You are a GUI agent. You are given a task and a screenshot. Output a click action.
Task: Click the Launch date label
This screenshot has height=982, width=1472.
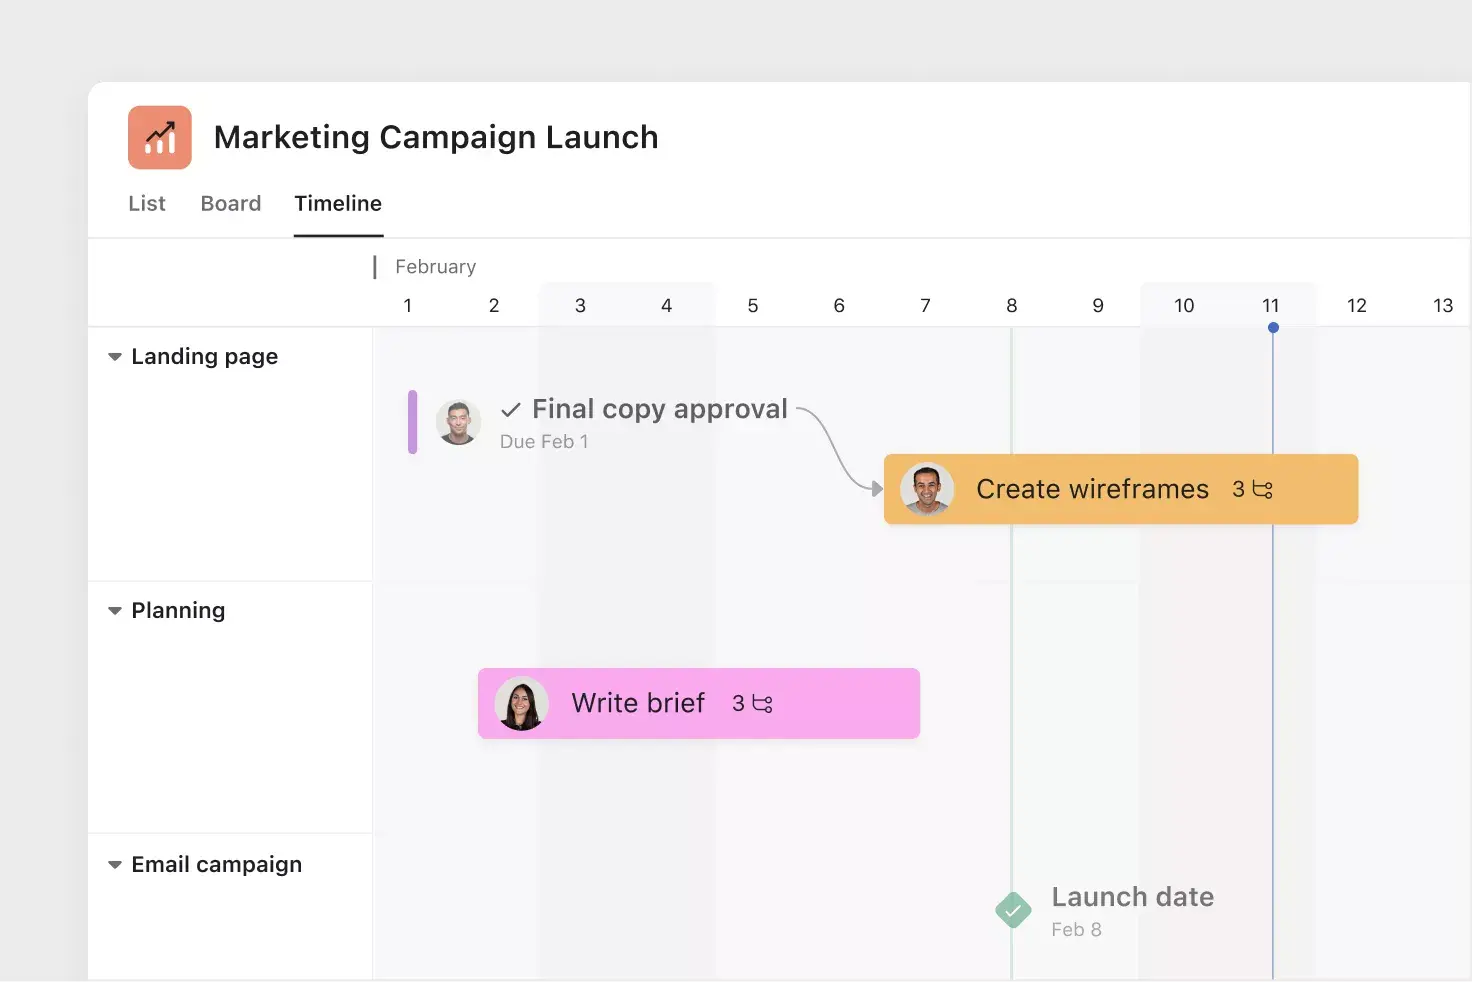[x=1132, y=897]
